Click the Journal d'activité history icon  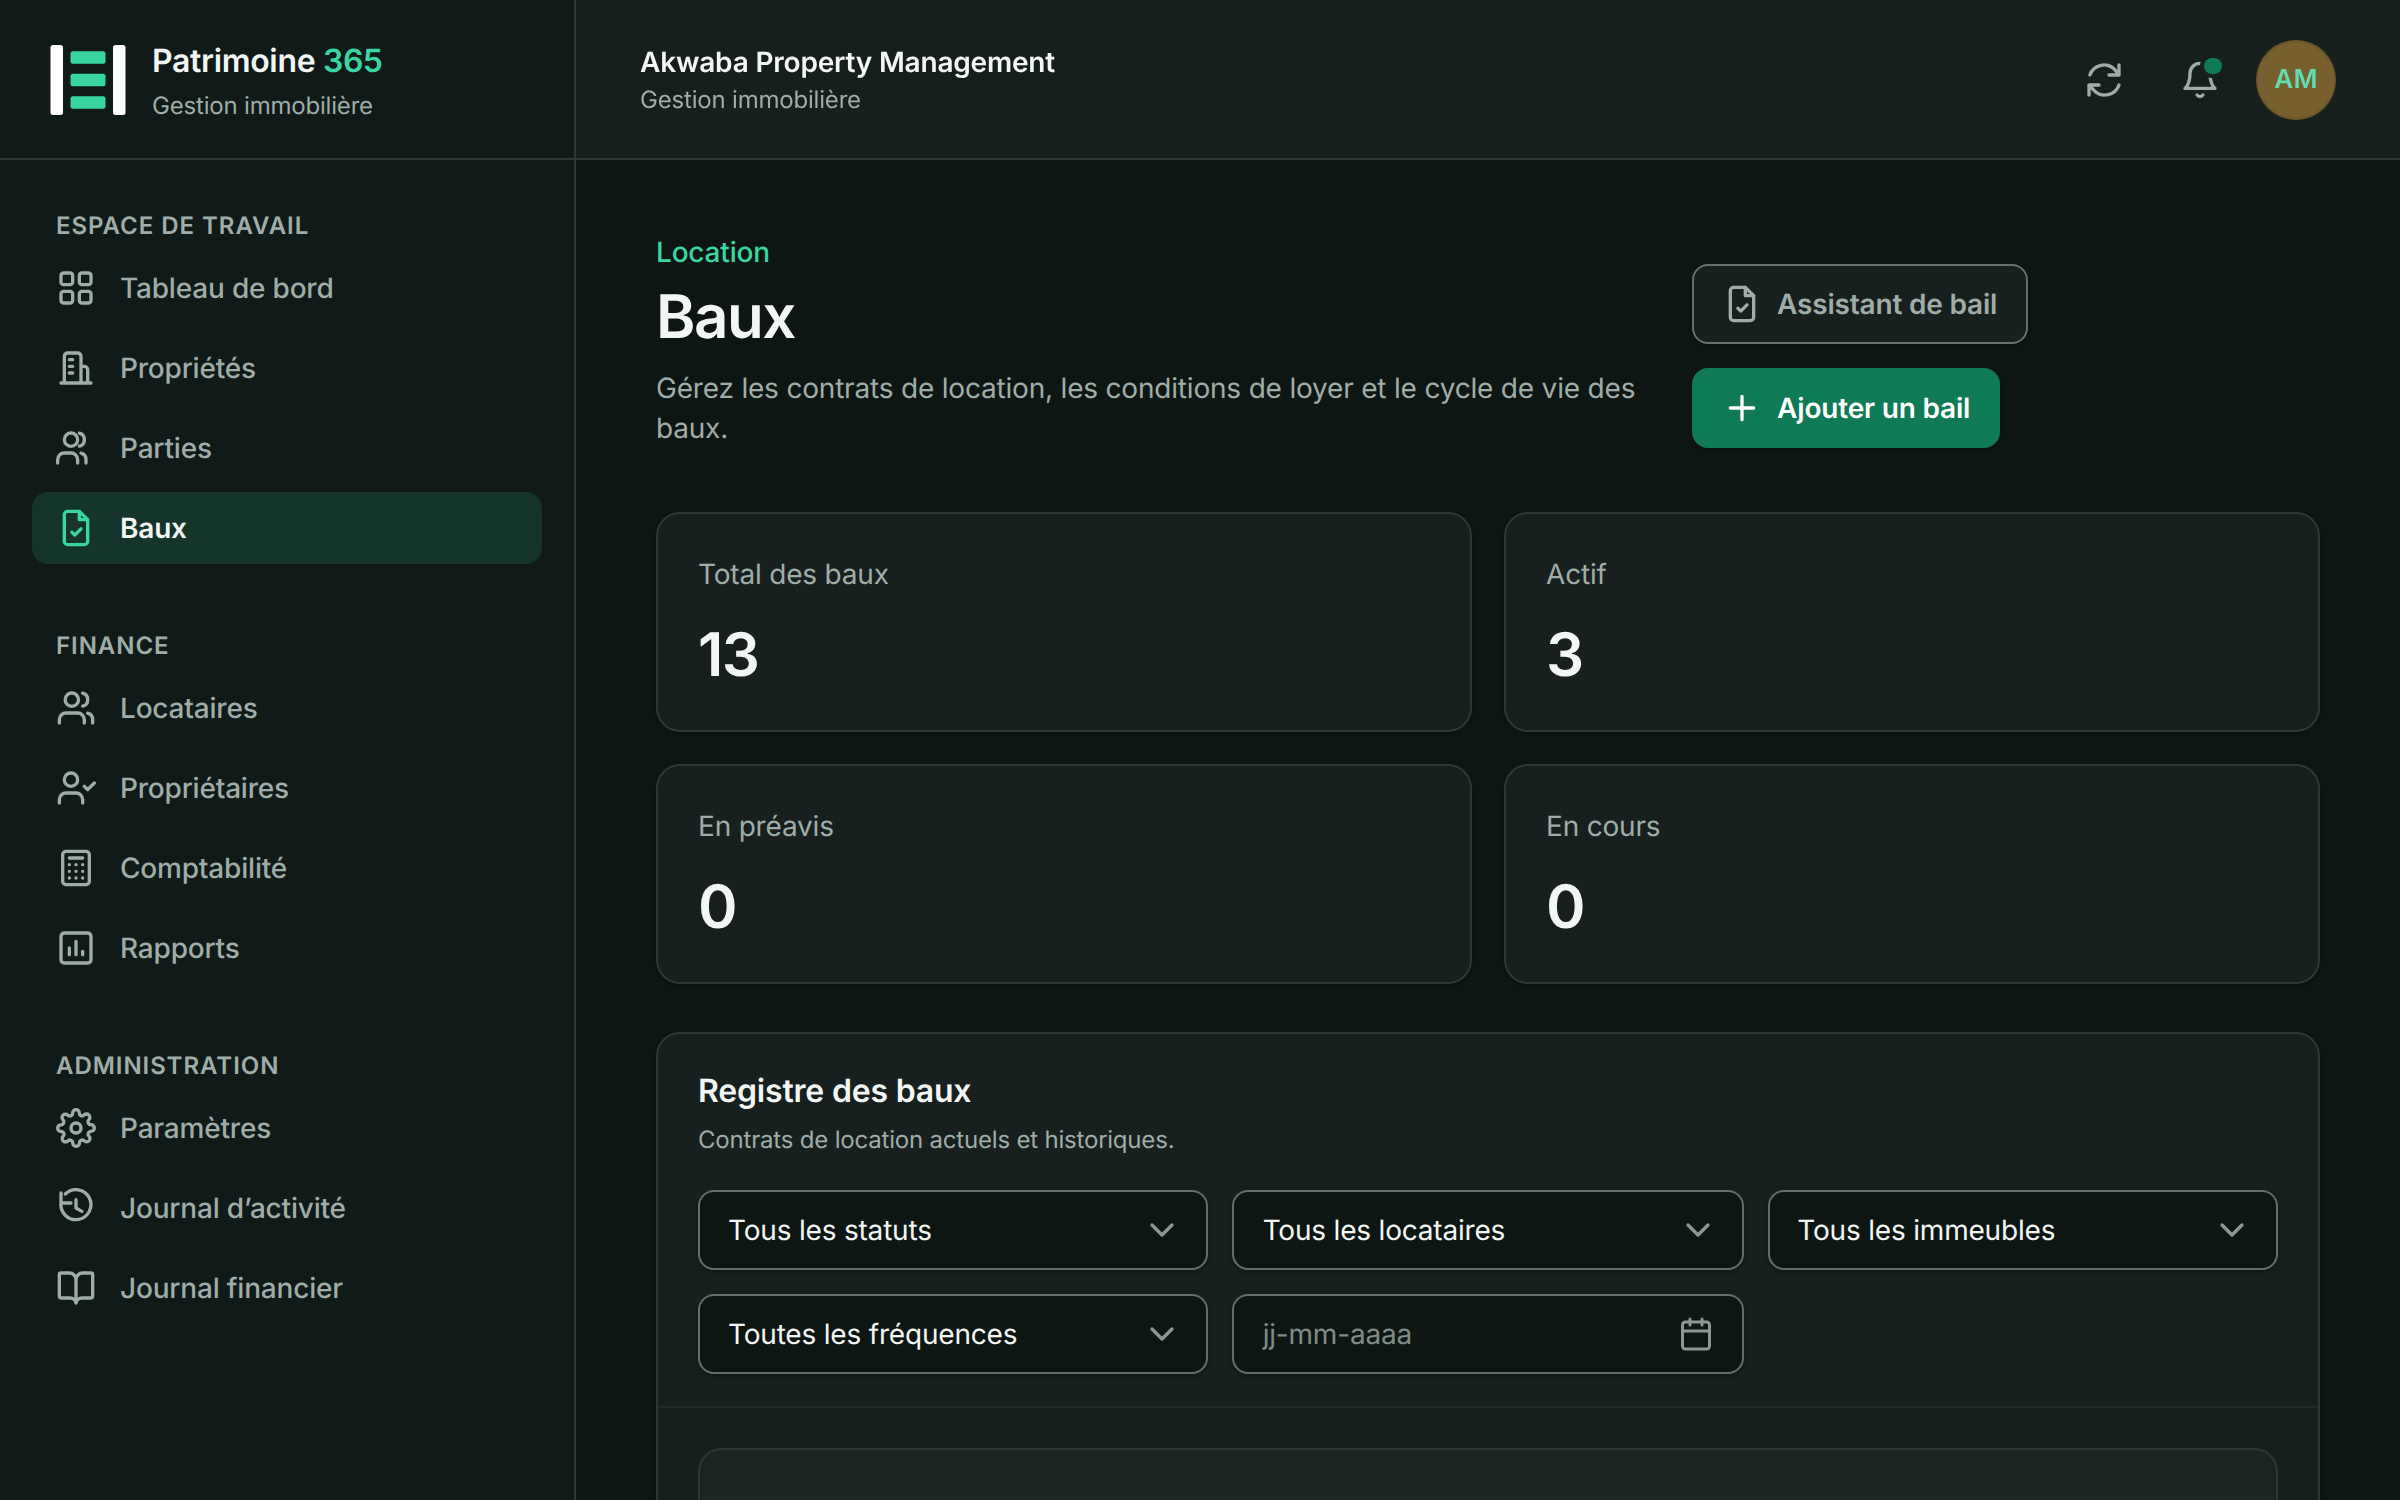(x=76, y=1206)
